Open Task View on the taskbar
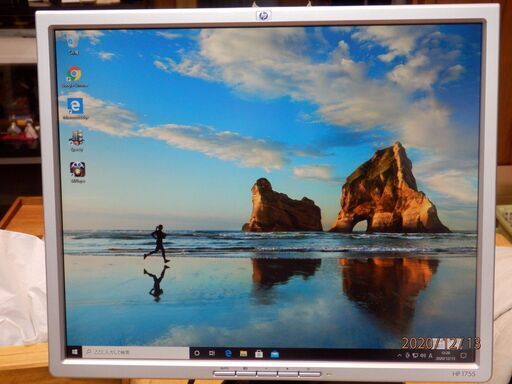512x384 pixels. 212,353
